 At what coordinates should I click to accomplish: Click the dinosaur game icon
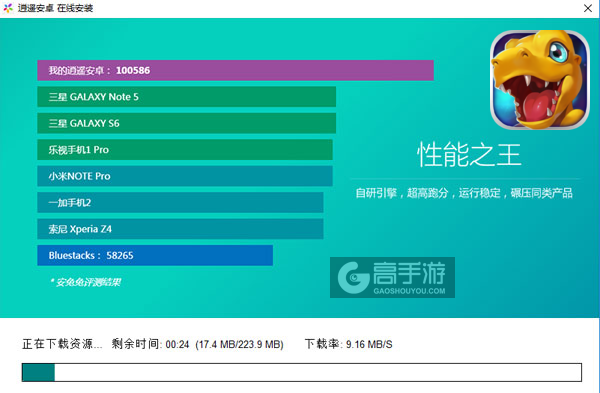540,80
